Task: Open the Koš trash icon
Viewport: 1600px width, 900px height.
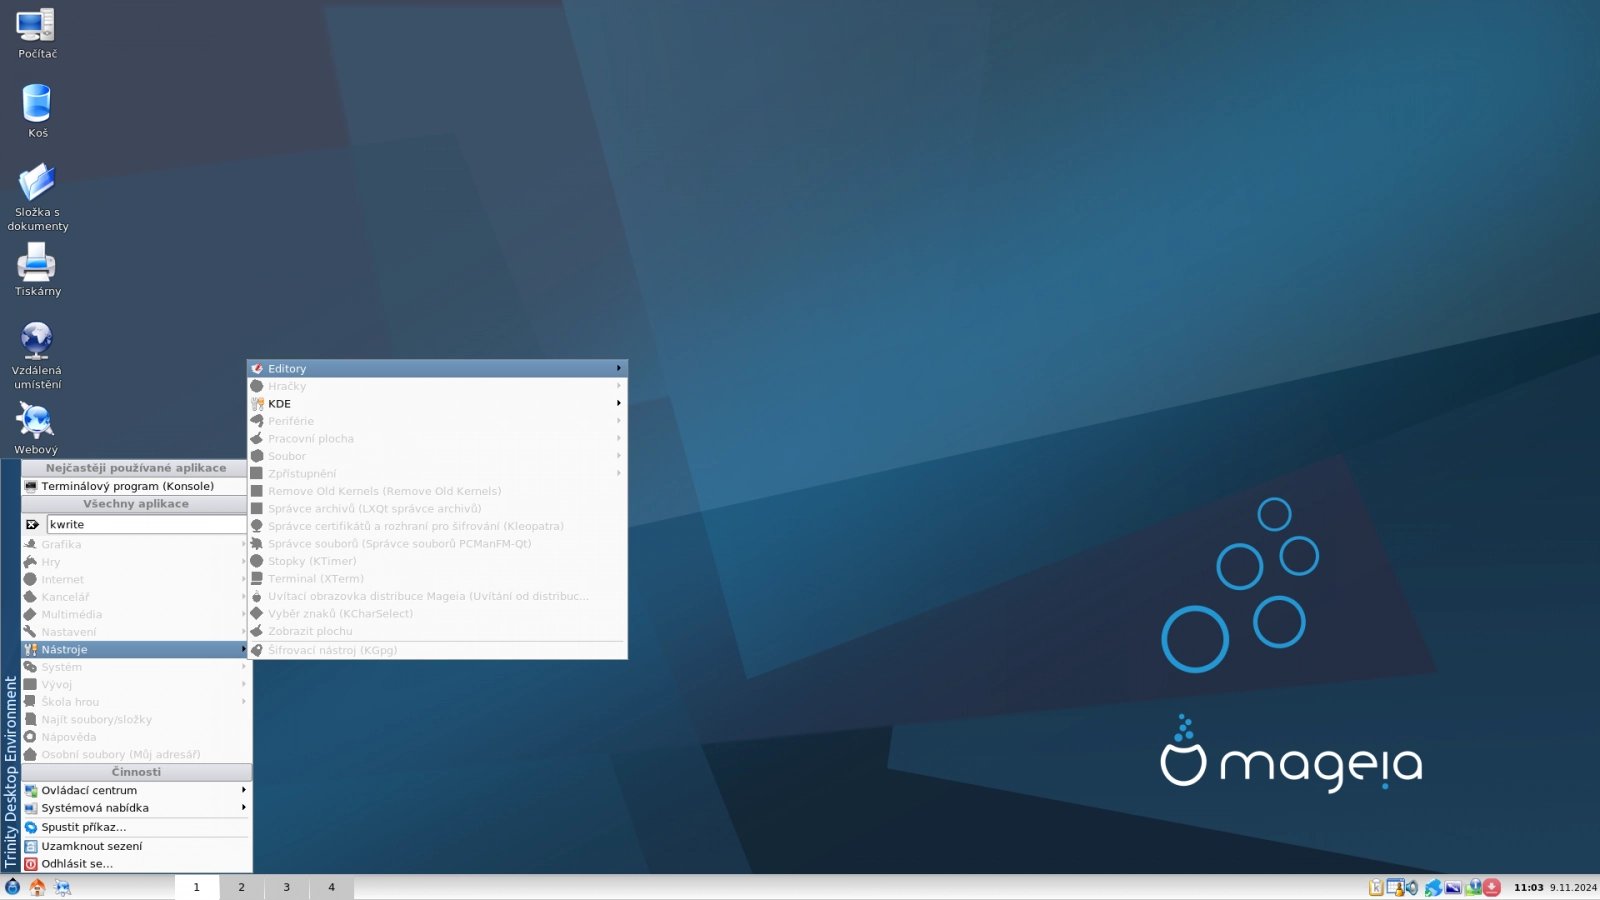Action: coord(37,111)
